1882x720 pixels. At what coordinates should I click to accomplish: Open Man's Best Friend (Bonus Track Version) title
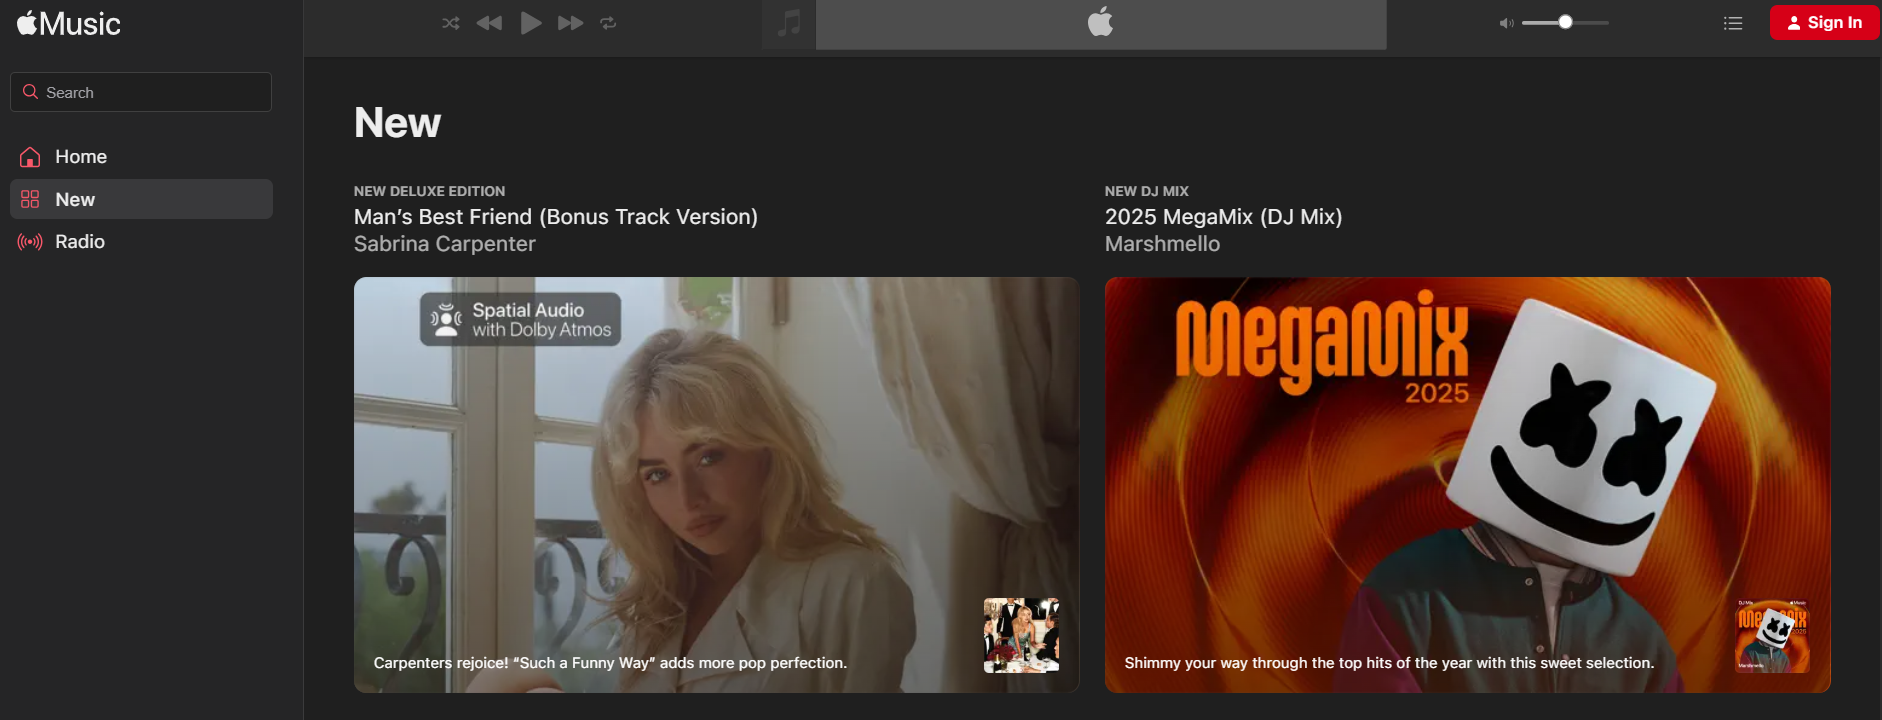[x=556, y=217]
